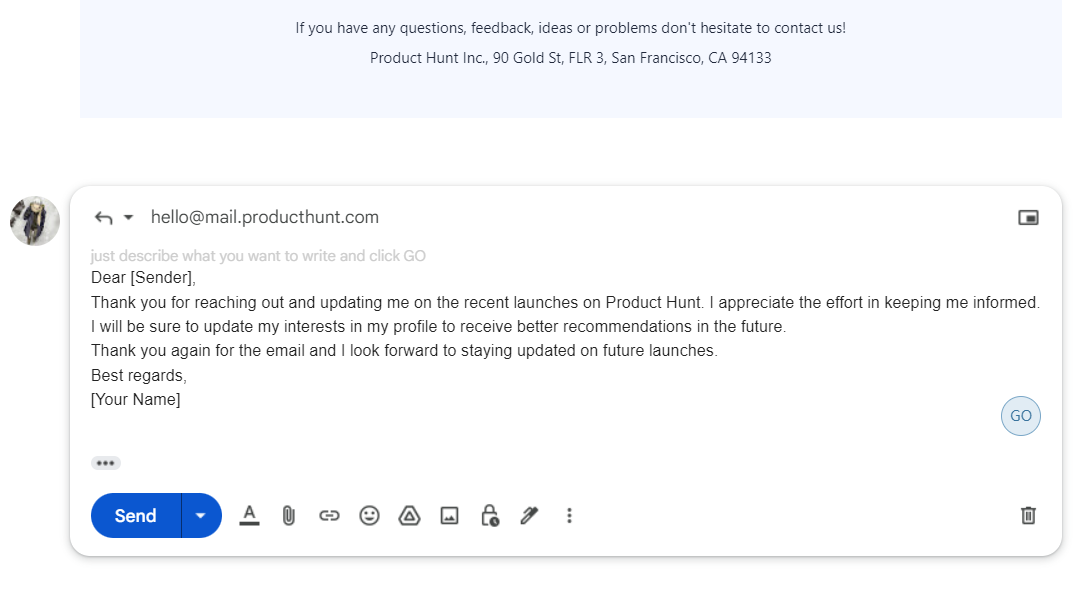Image resolution: width=1087 pixels, height=603 pixels.
Task: Toggle confidential mode lock icon
Action: click(490, 516)
